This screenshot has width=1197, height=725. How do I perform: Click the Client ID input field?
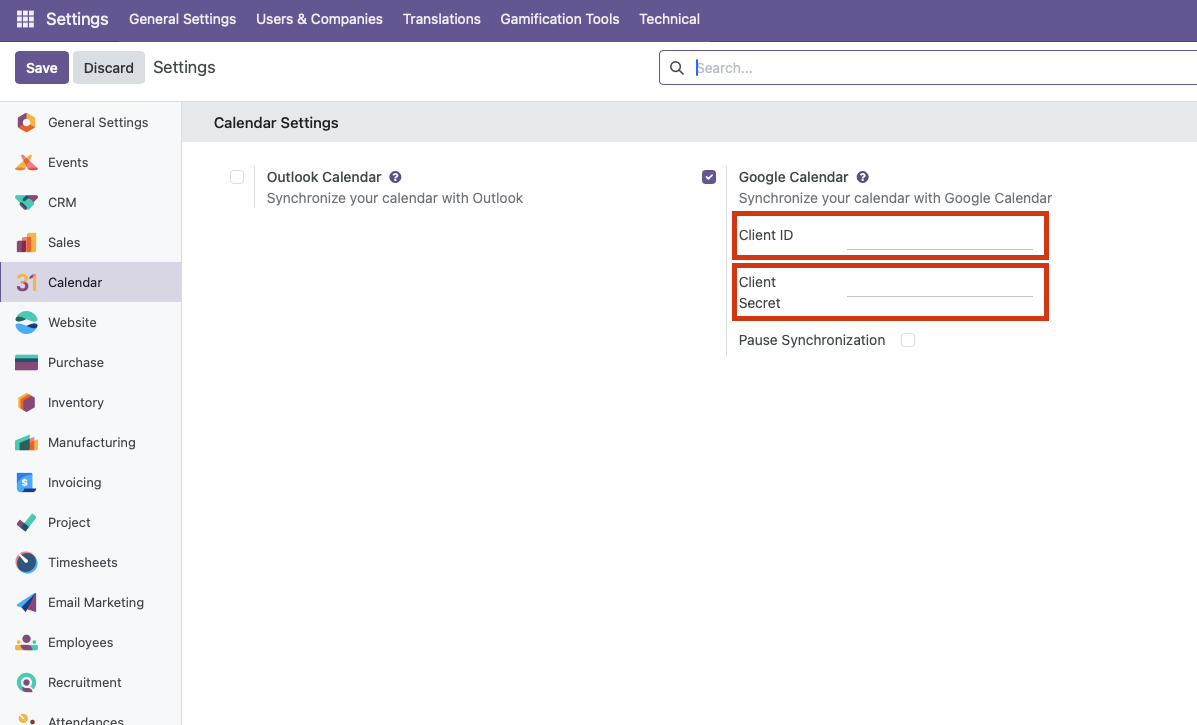(x=939, y=237)
